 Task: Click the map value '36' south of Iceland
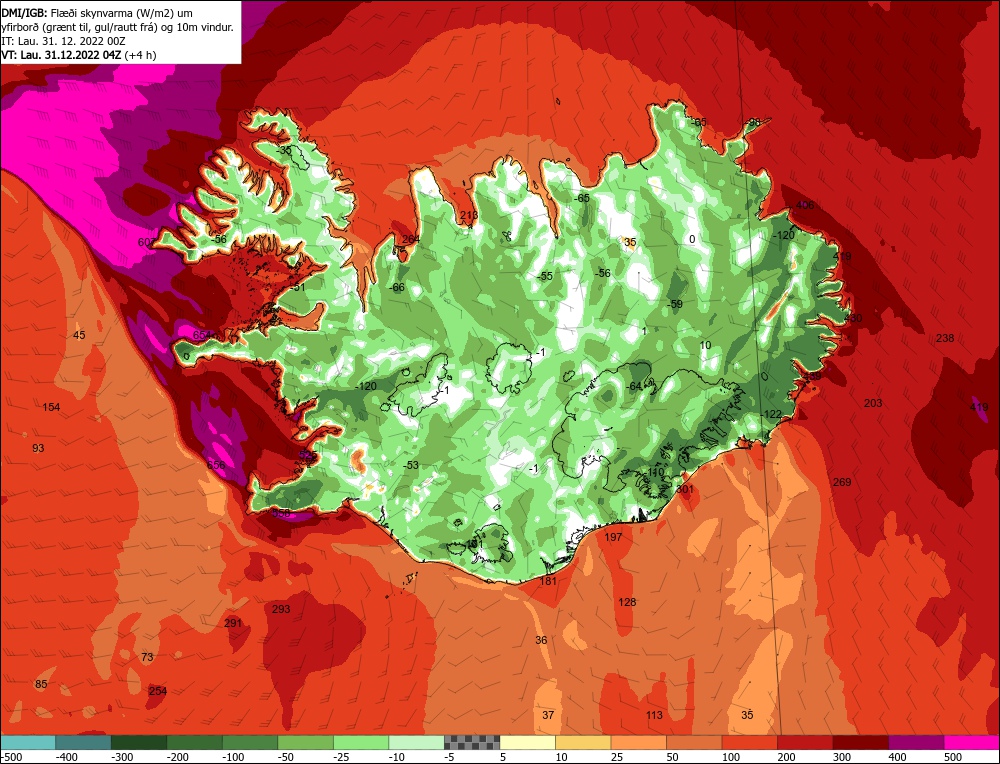(541, 640)
